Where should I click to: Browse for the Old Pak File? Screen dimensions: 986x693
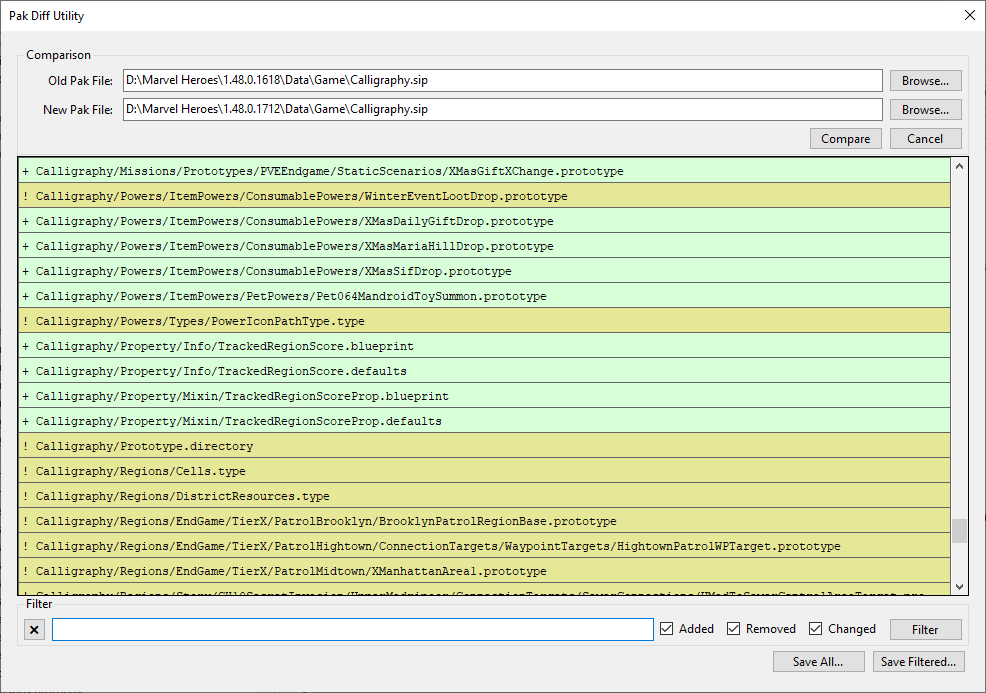tap(926, 80)
